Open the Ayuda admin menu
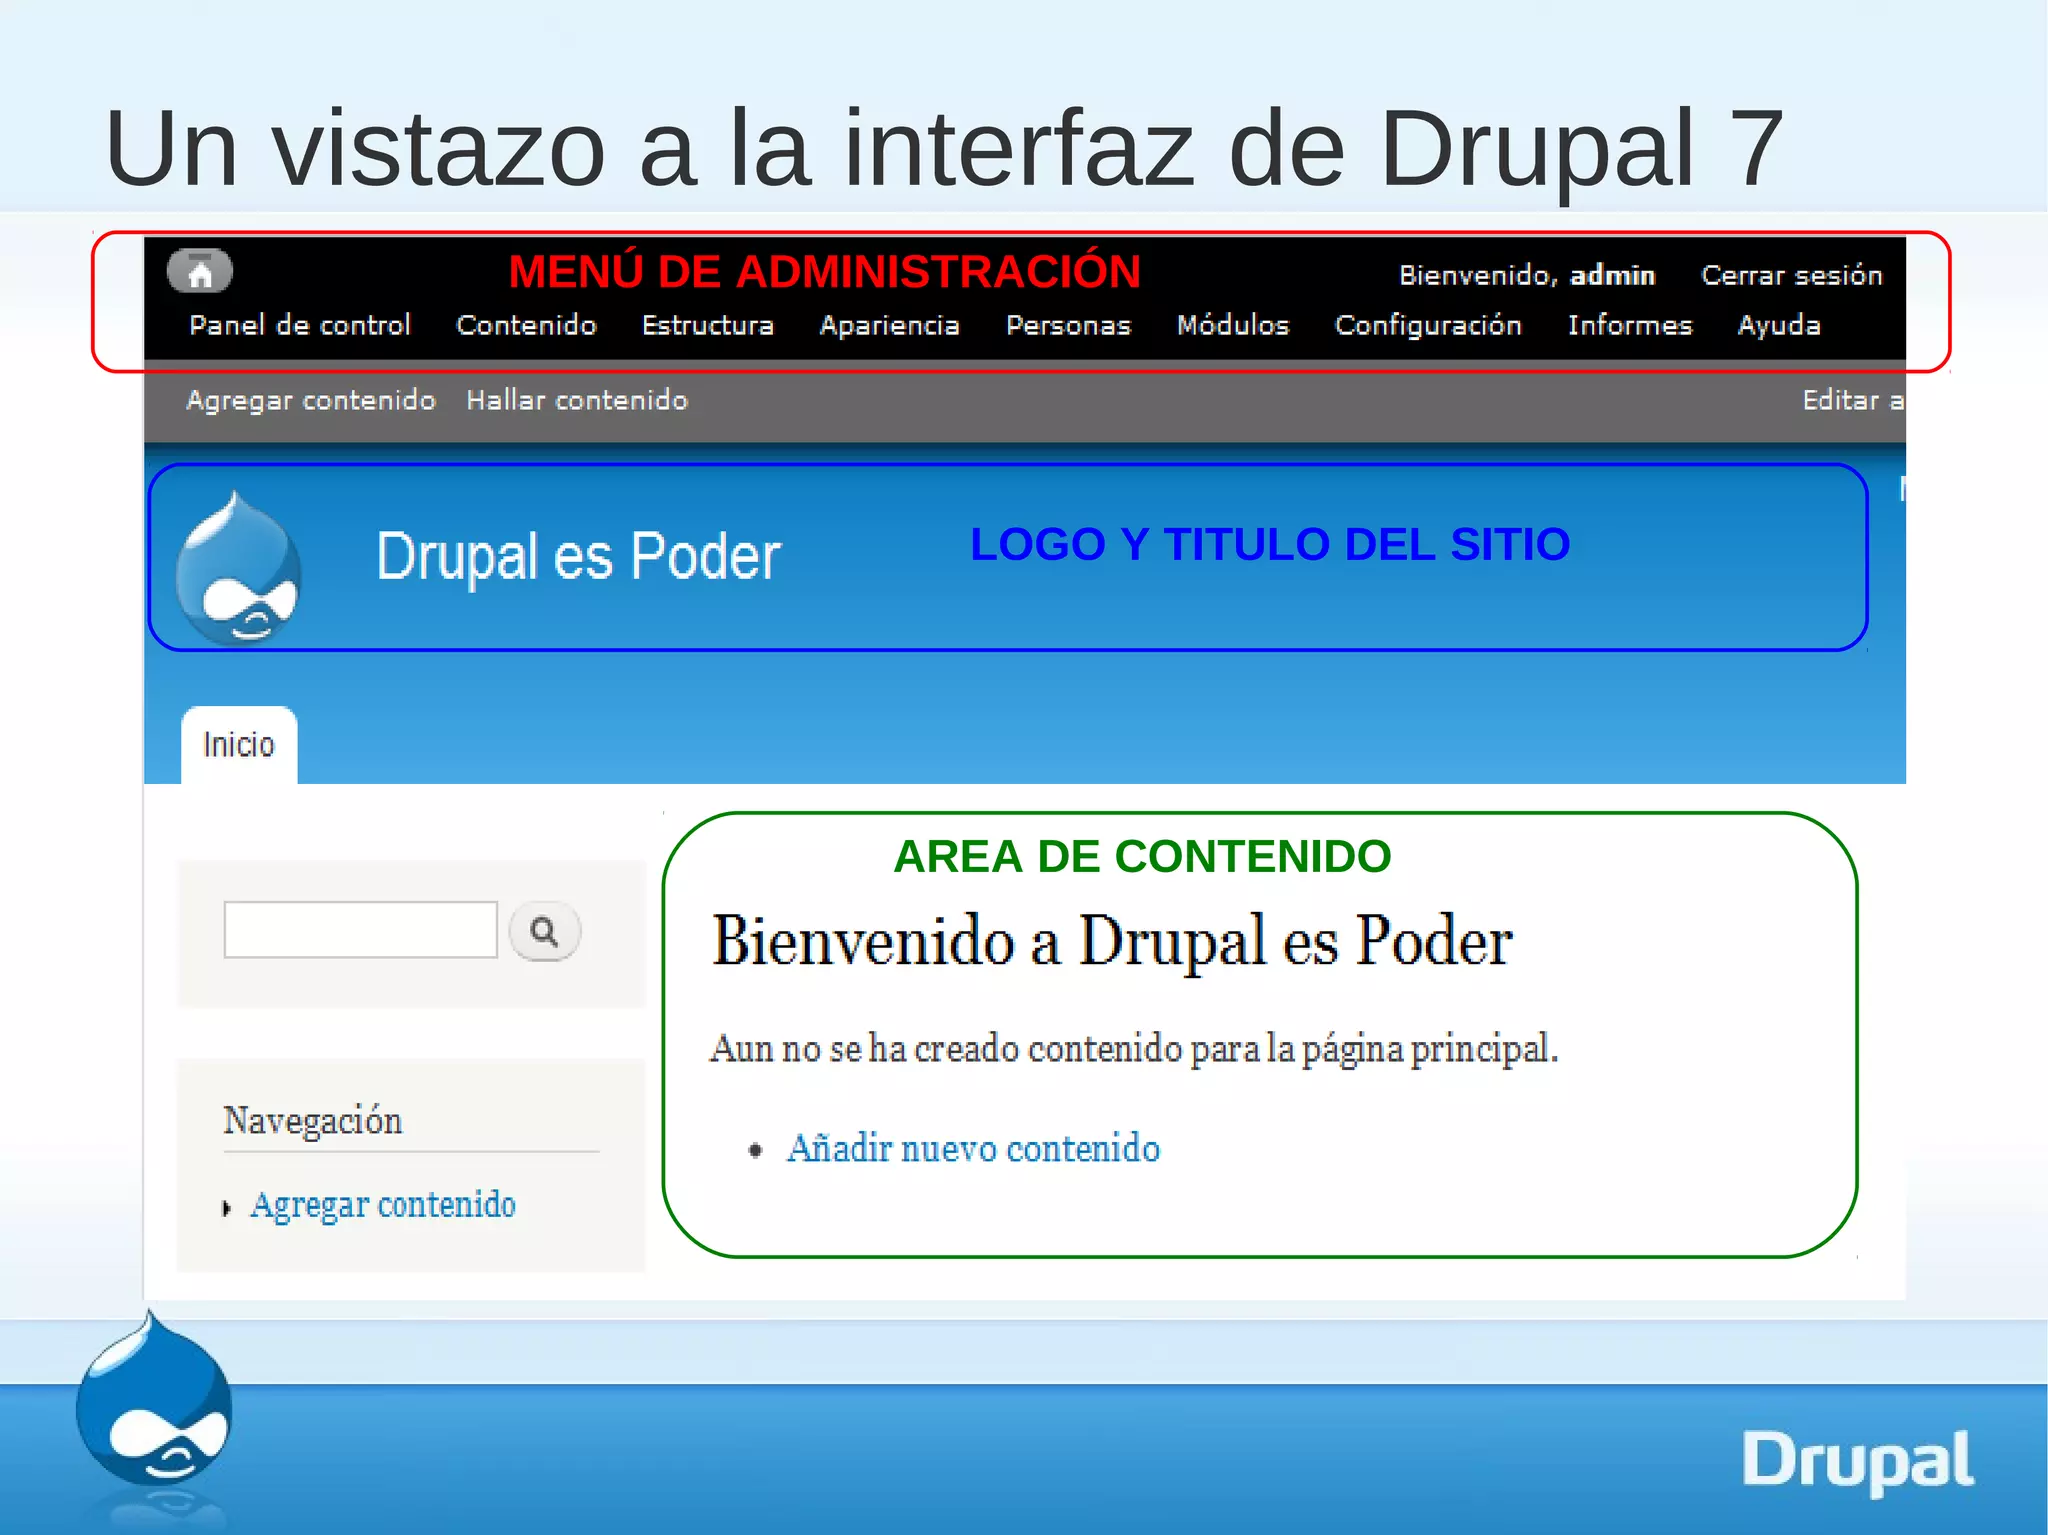The height and width of the screenshot is (1535, 2048). pyautogui.click(x=1779, y=325)
